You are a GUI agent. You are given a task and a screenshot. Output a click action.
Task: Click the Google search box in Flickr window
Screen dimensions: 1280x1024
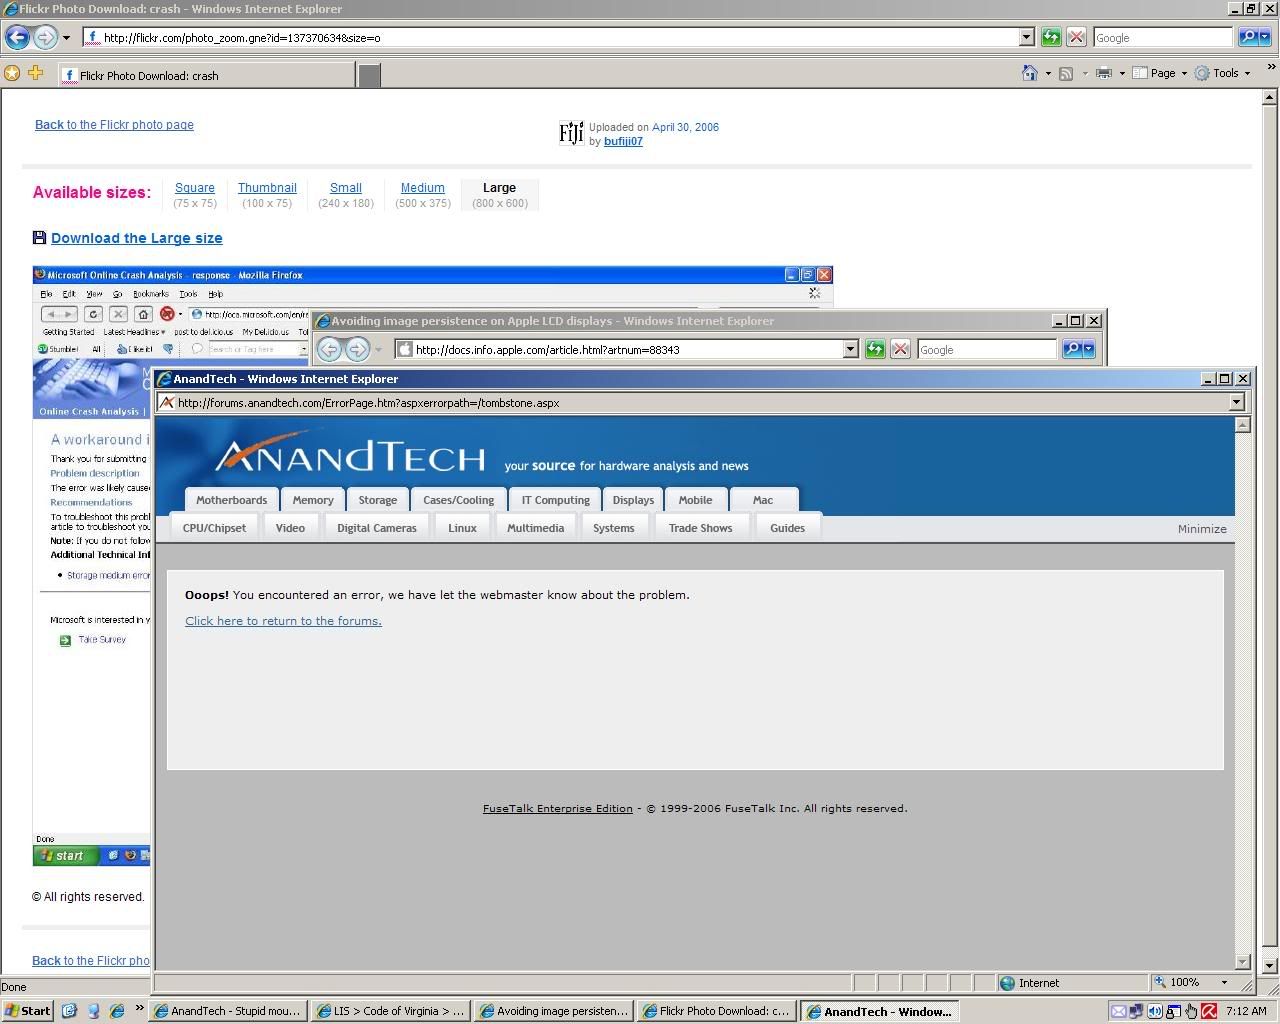1161,38
